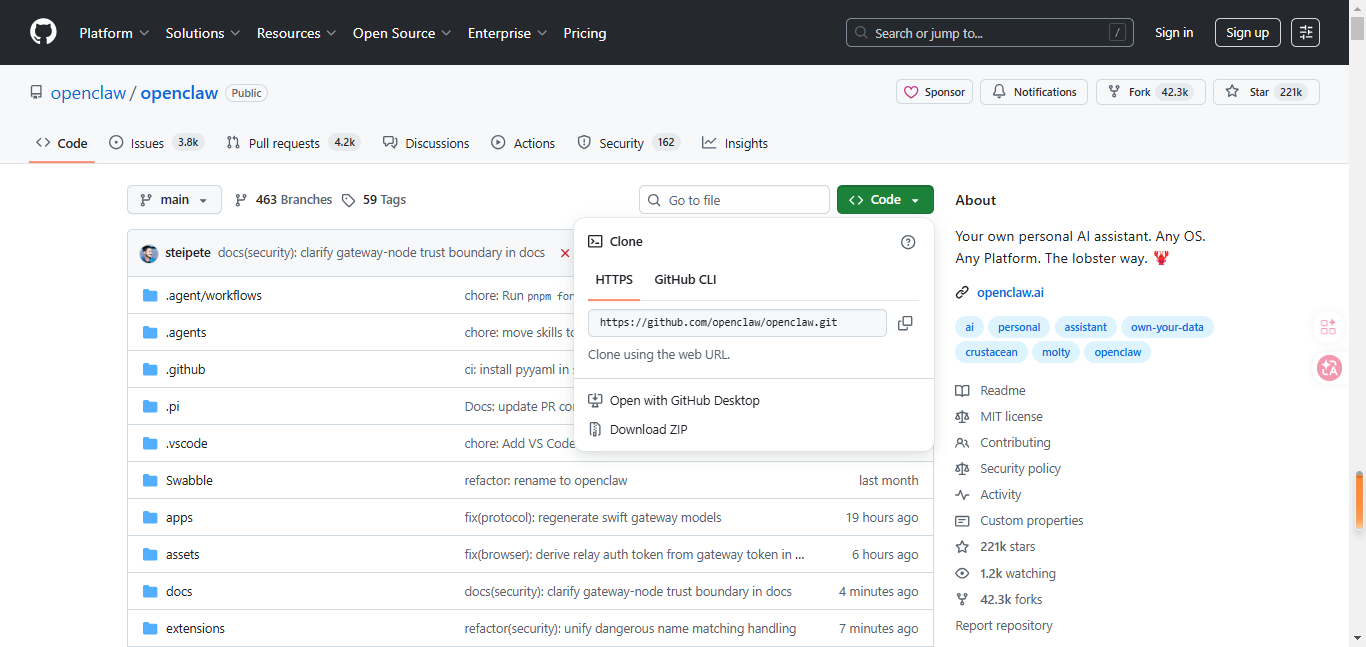View the 42.3k forks link
1366x647 pixels.
pyautogui.click(x=999, y=599)
